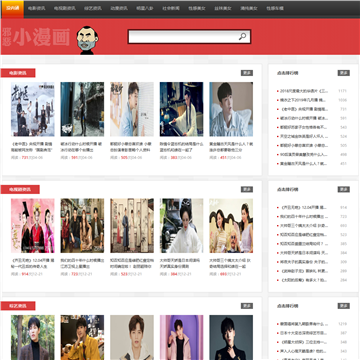Click the bald cartoon mascot logo
Viewport: 360px width, 360px height.
[87, 40]
